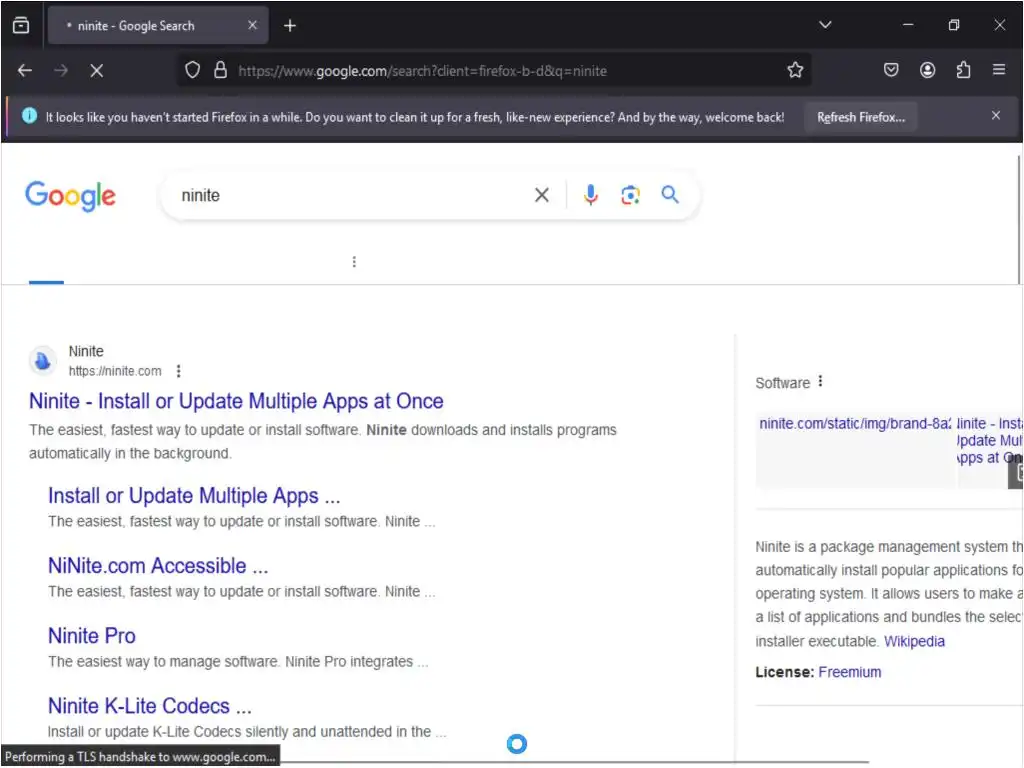Go to Google home via logo

pyautogui.click(x=71, y=196)
